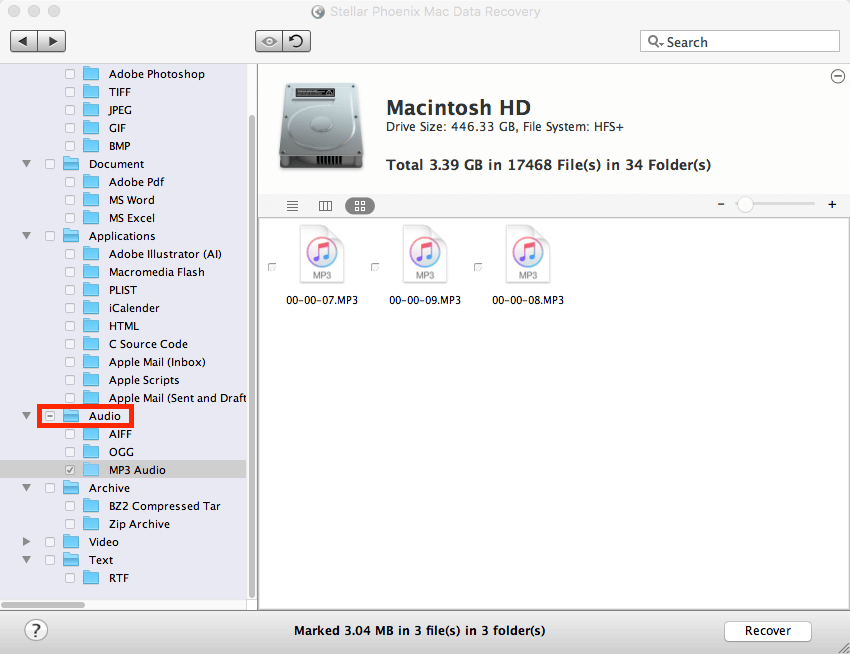Click the minus zoom out icon
850x654 pixels.
pos(721,204)
